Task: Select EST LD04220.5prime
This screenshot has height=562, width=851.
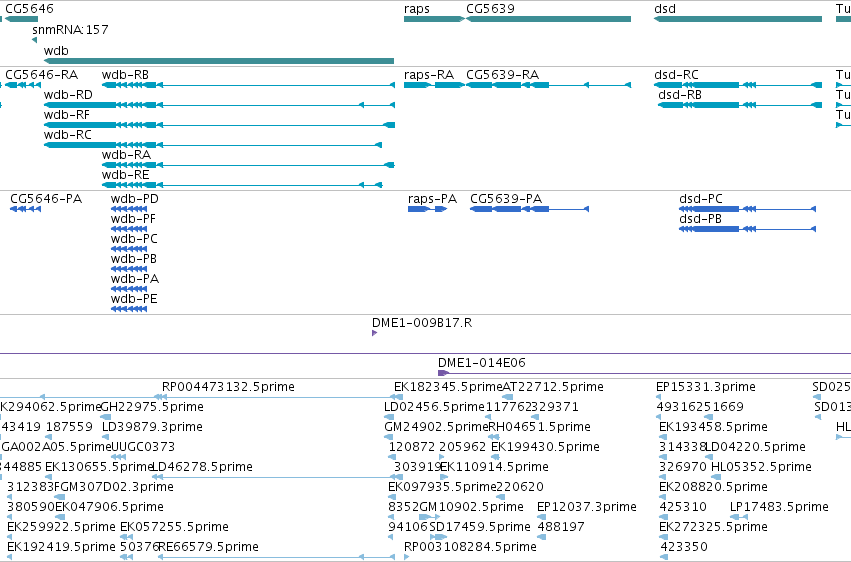Action: [x=755, y=447]
